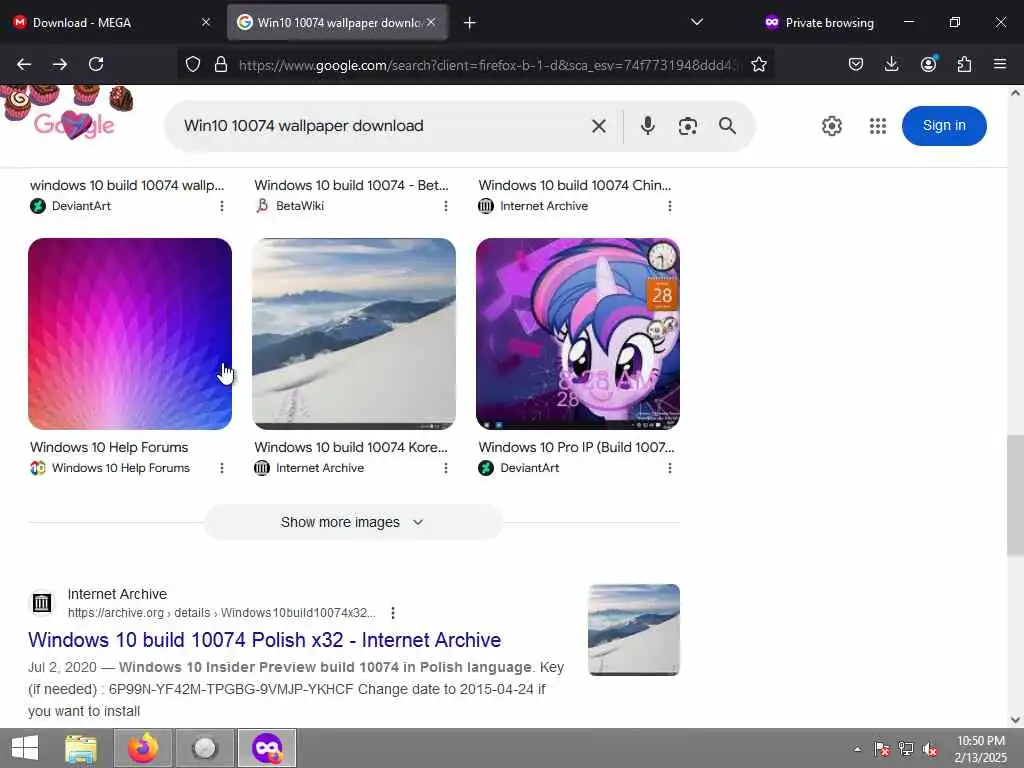Image resolution: width=1024 pixels, height=768 pixels.
Task: Click the URL address bar
Action: pyautogui.click(x=487, y=65)
